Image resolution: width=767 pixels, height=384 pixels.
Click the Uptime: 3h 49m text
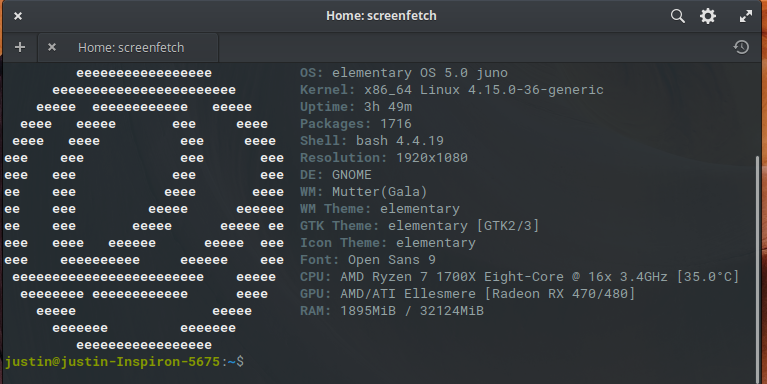coord(356,107)
